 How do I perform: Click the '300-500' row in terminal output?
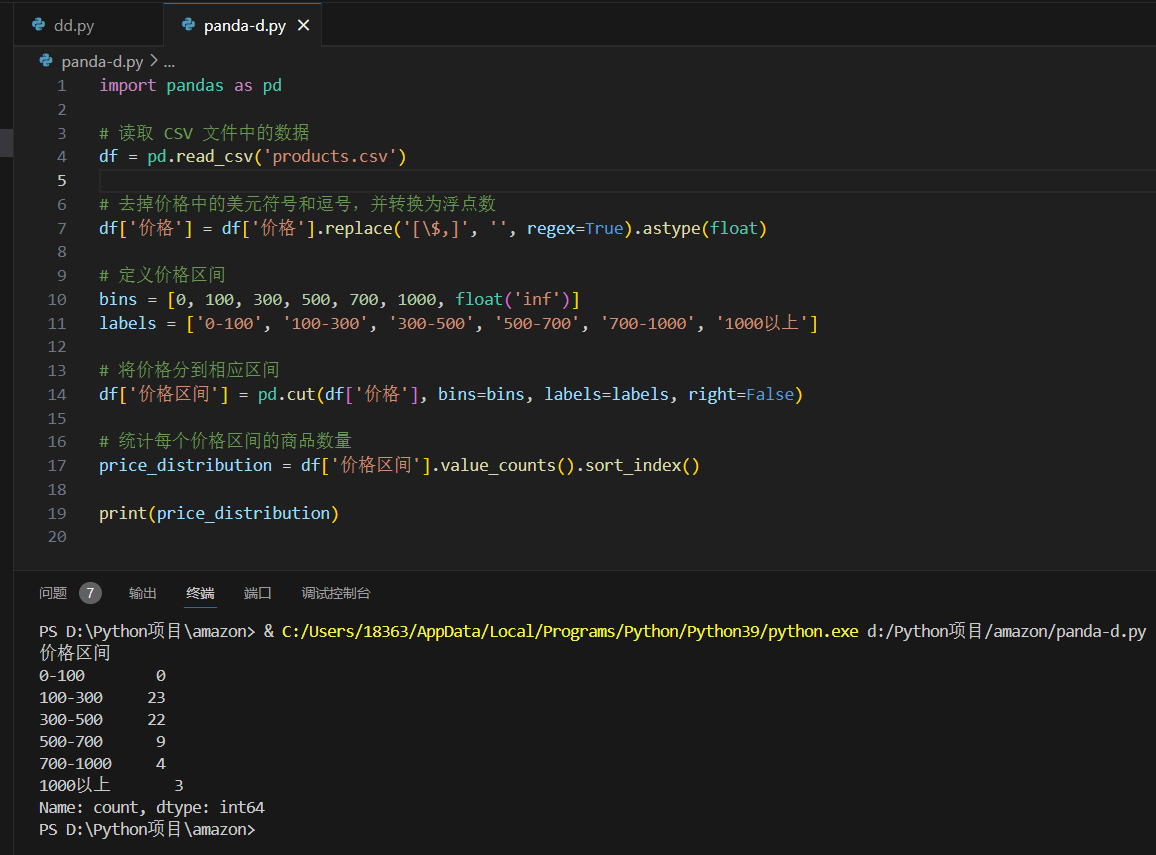click(x=102, y=719)
